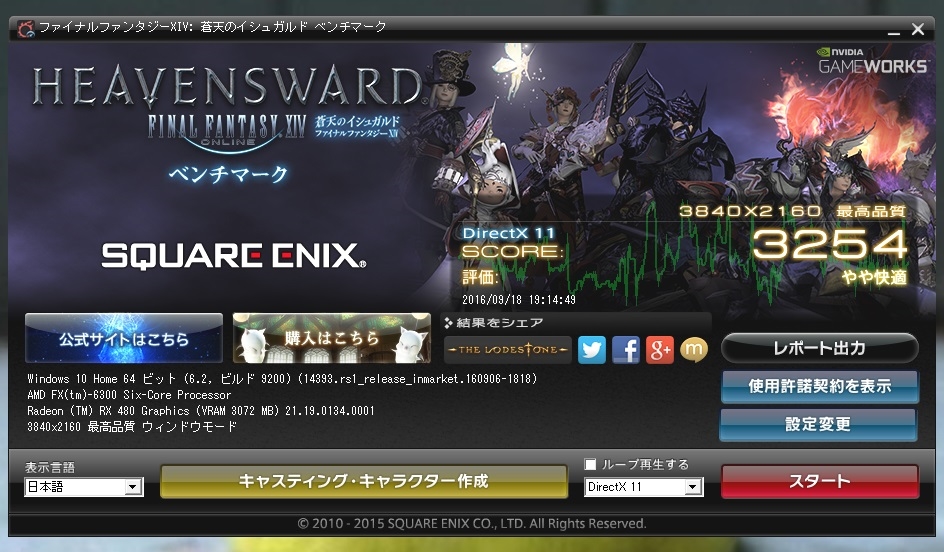Open the 表示言語 language dropdown

point(84,486)
